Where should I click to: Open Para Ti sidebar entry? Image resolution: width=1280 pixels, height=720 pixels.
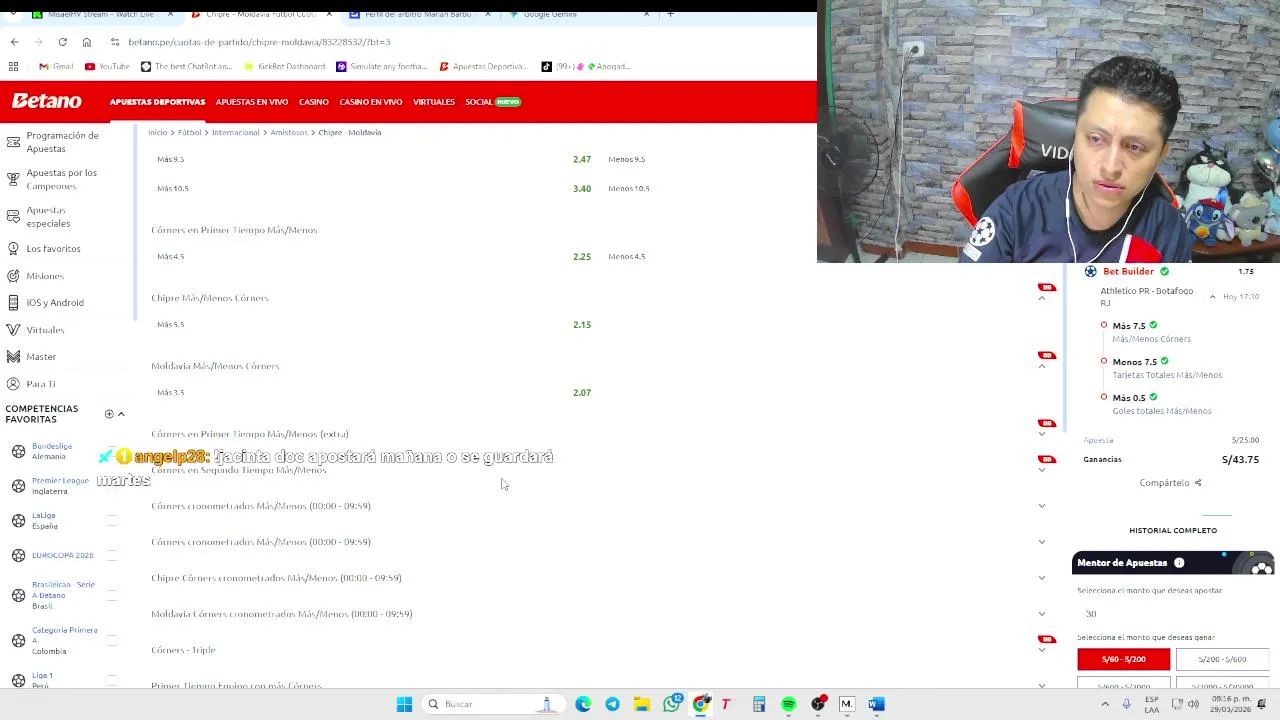(41, 383)
